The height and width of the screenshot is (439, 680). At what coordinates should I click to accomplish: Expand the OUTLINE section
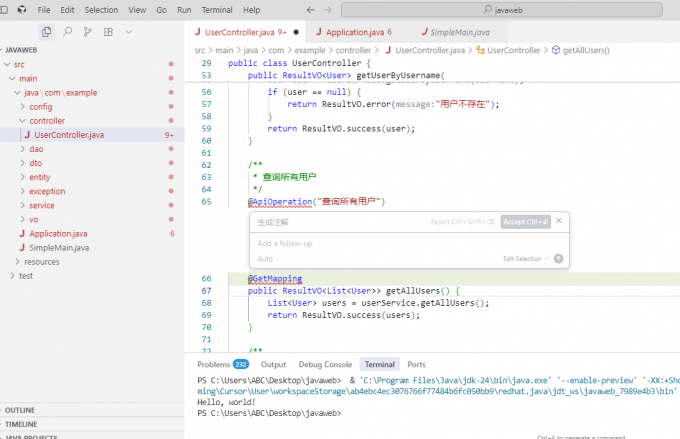[x=20, y=410]
